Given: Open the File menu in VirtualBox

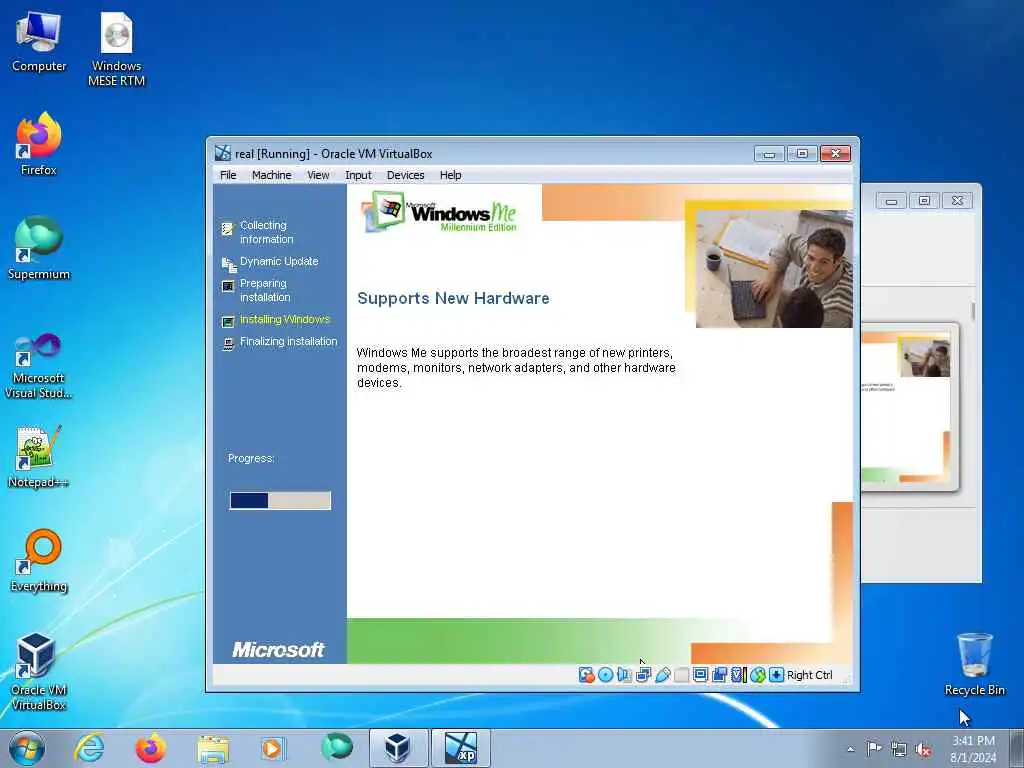Looking at the screenshot, I should [228, 175].
